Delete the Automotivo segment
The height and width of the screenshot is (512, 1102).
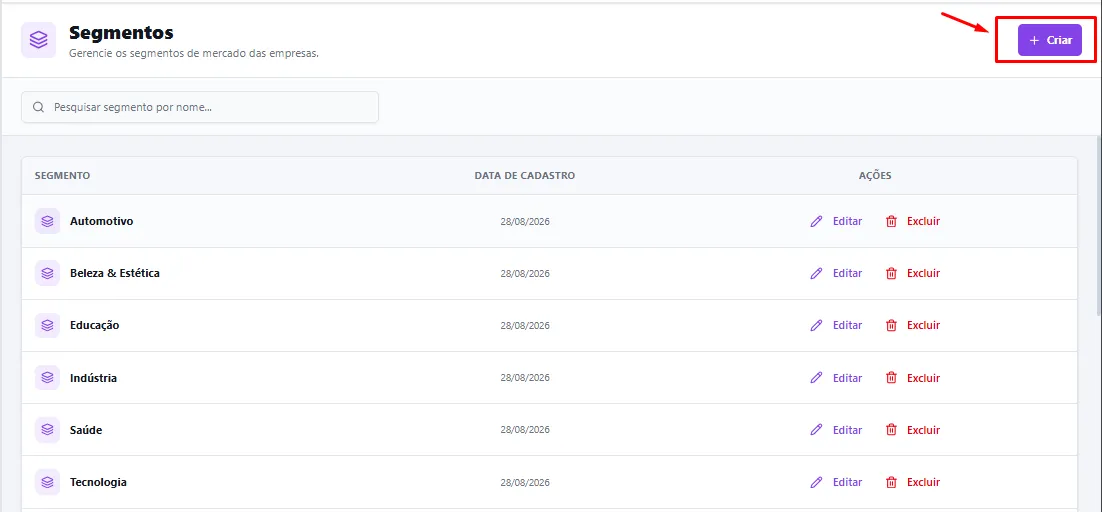913,221
